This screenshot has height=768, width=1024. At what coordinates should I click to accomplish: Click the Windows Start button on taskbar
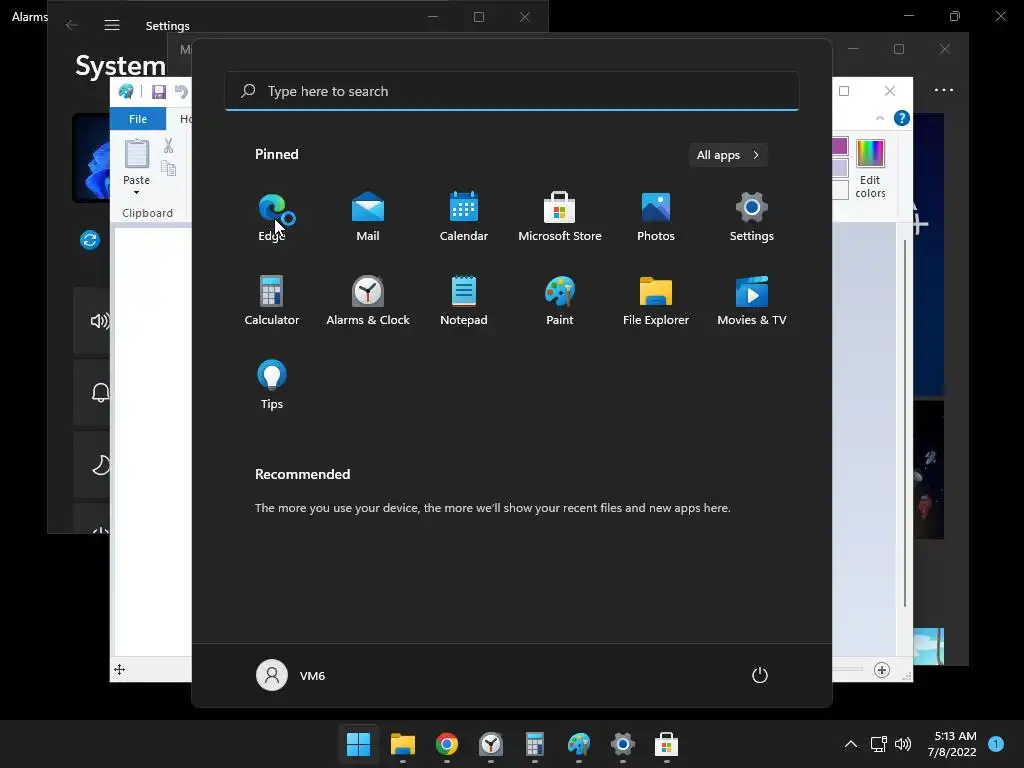click(x=359, y=744)
